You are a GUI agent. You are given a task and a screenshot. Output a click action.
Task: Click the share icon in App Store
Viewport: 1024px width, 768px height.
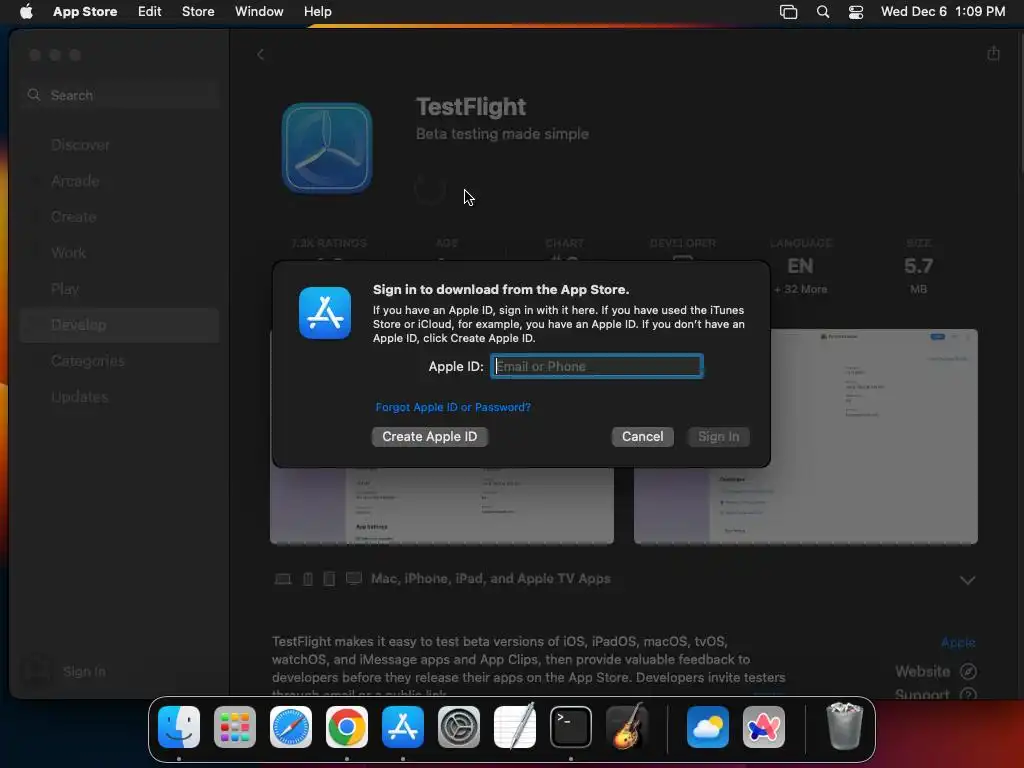(993, 53)
